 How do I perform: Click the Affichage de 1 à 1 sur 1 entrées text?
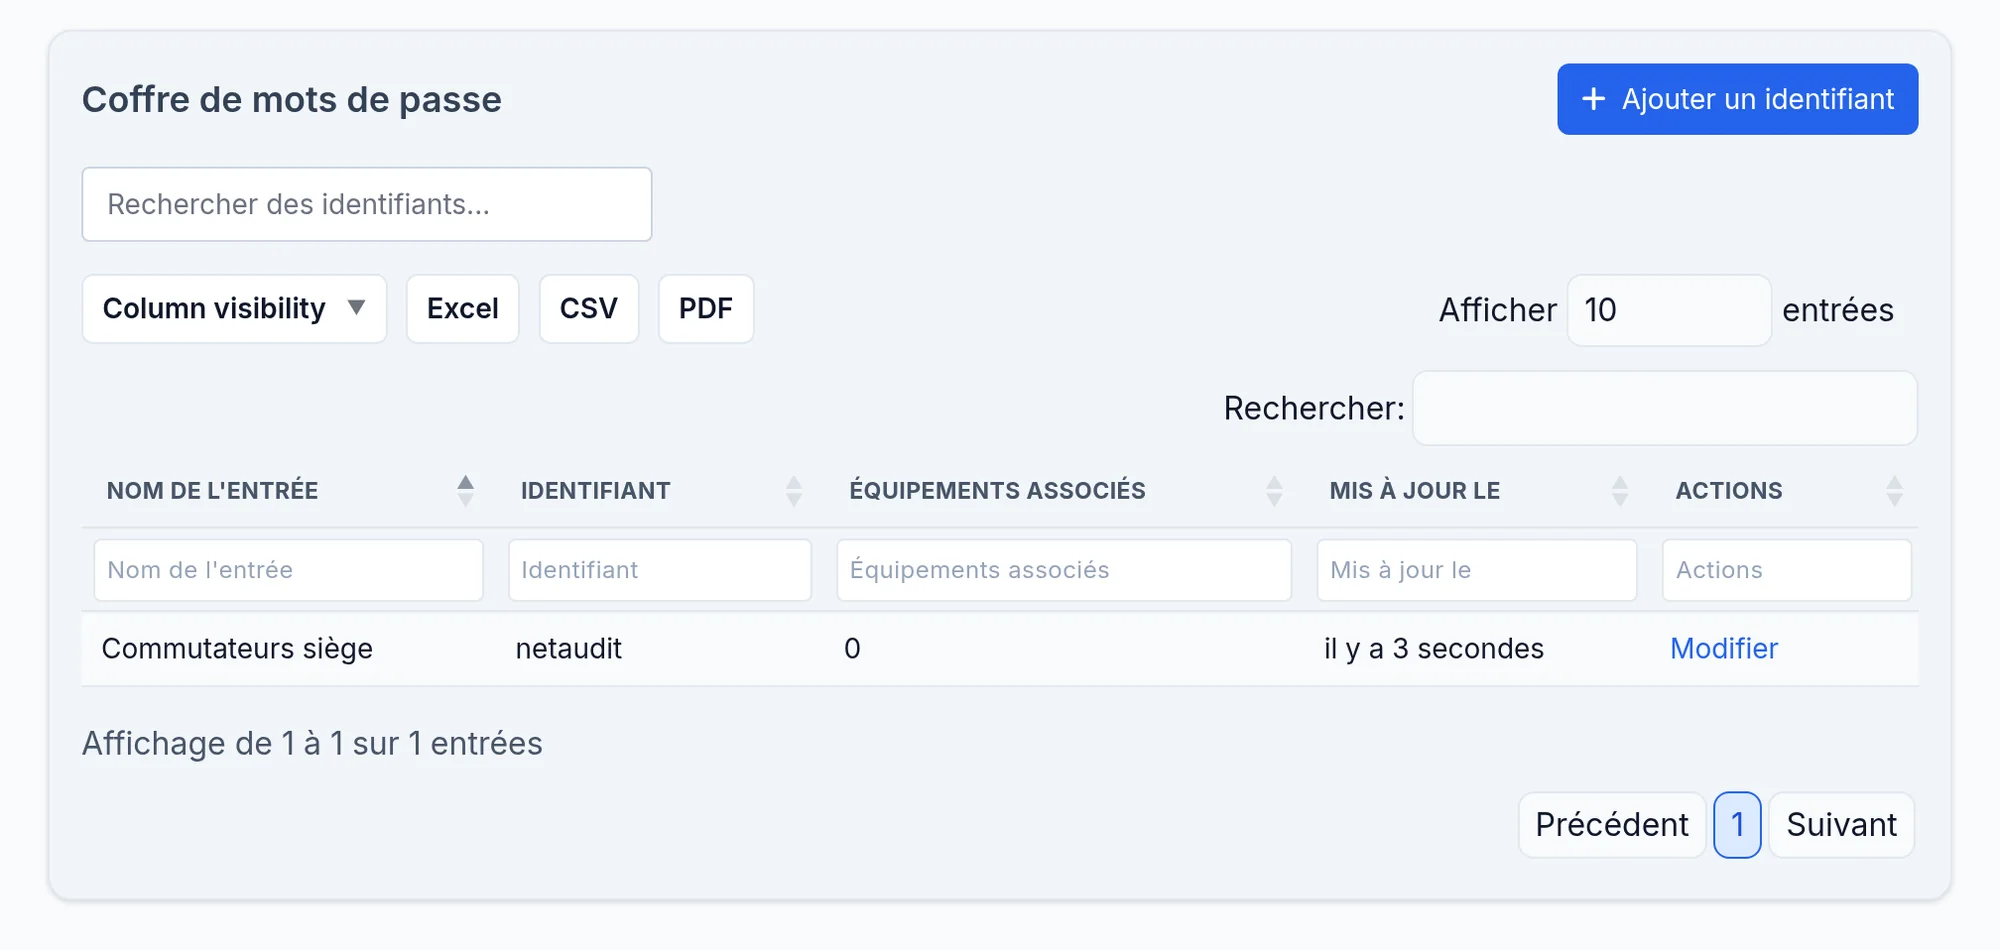coord(312,743)
